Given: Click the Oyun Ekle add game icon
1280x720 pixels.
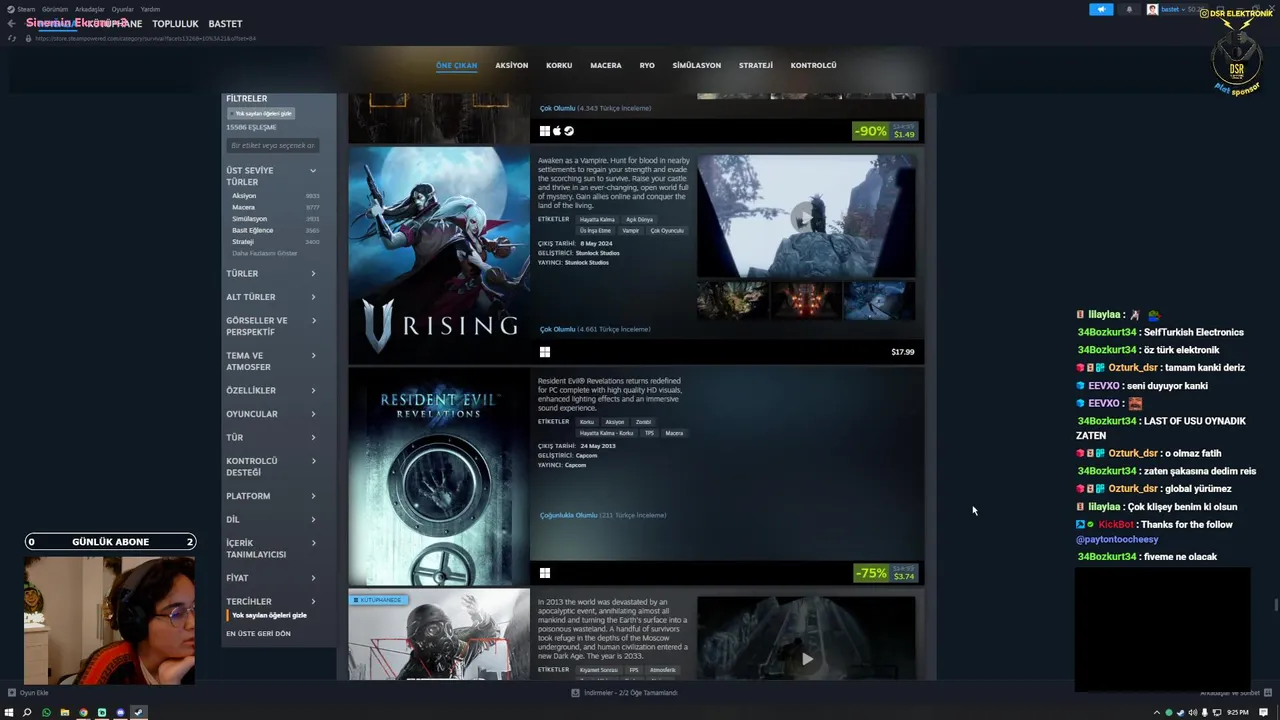Looking at the screenshot, I should point(12,693).
